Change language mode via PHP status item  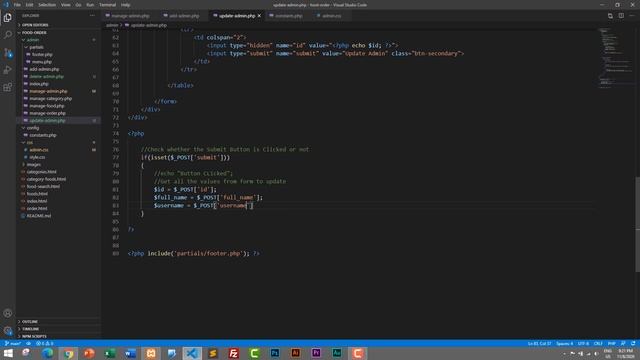(611, 343)
